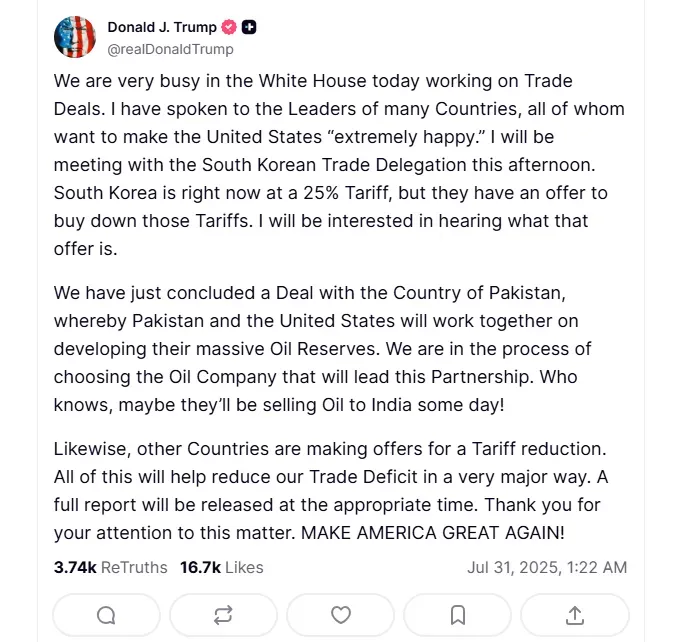The height and width of the screenshot is (642, 675).
Task: Open the Donald J. Trump display name
Action: click(161, 28)
